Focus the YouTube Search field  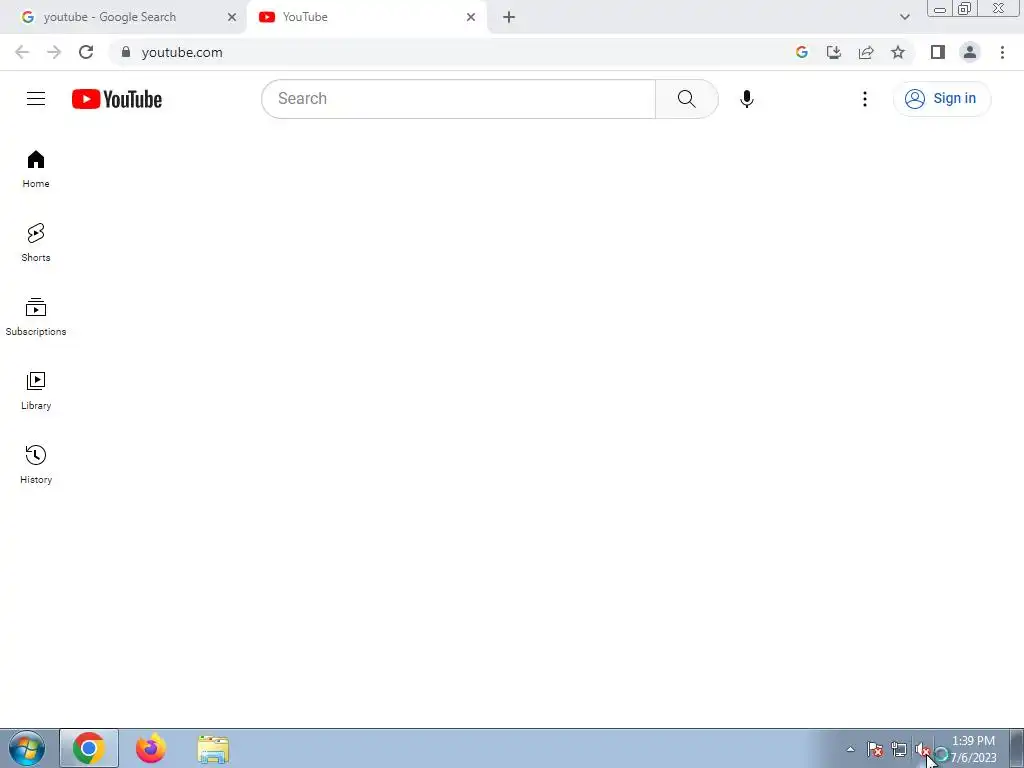(x=458, y=99)
